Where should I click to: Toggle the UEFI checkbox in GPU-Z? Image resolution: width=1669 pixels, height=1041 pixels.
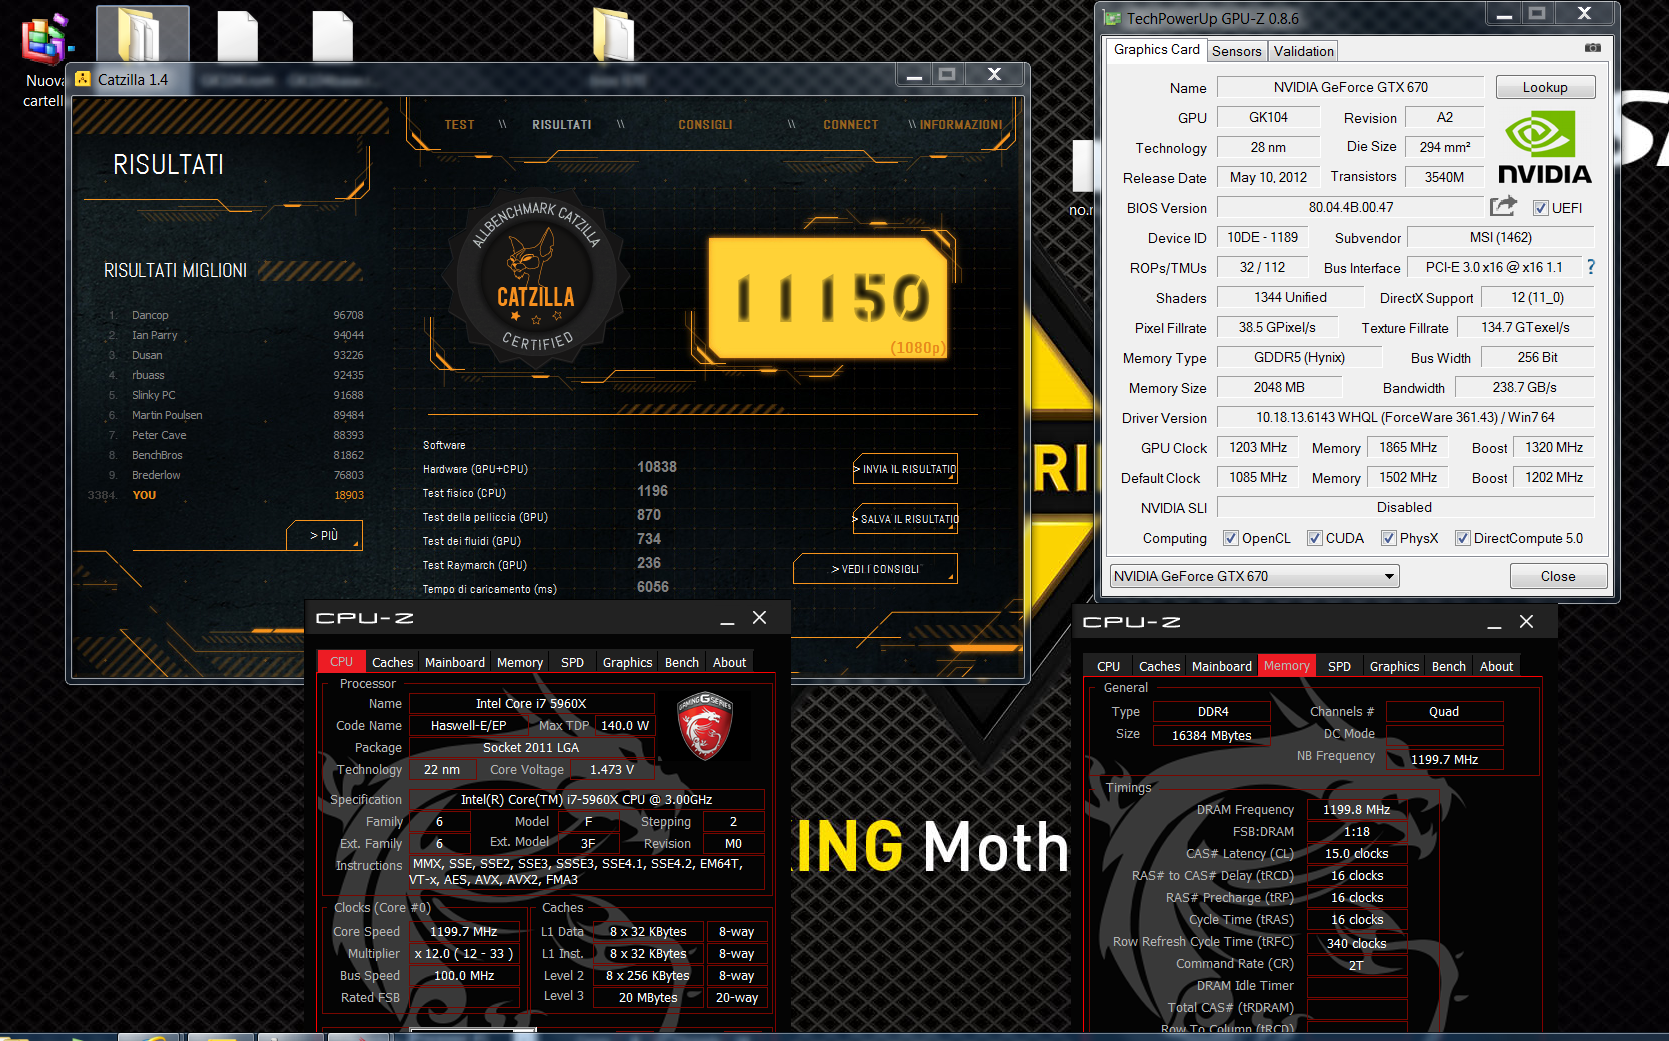[1541, 208]
